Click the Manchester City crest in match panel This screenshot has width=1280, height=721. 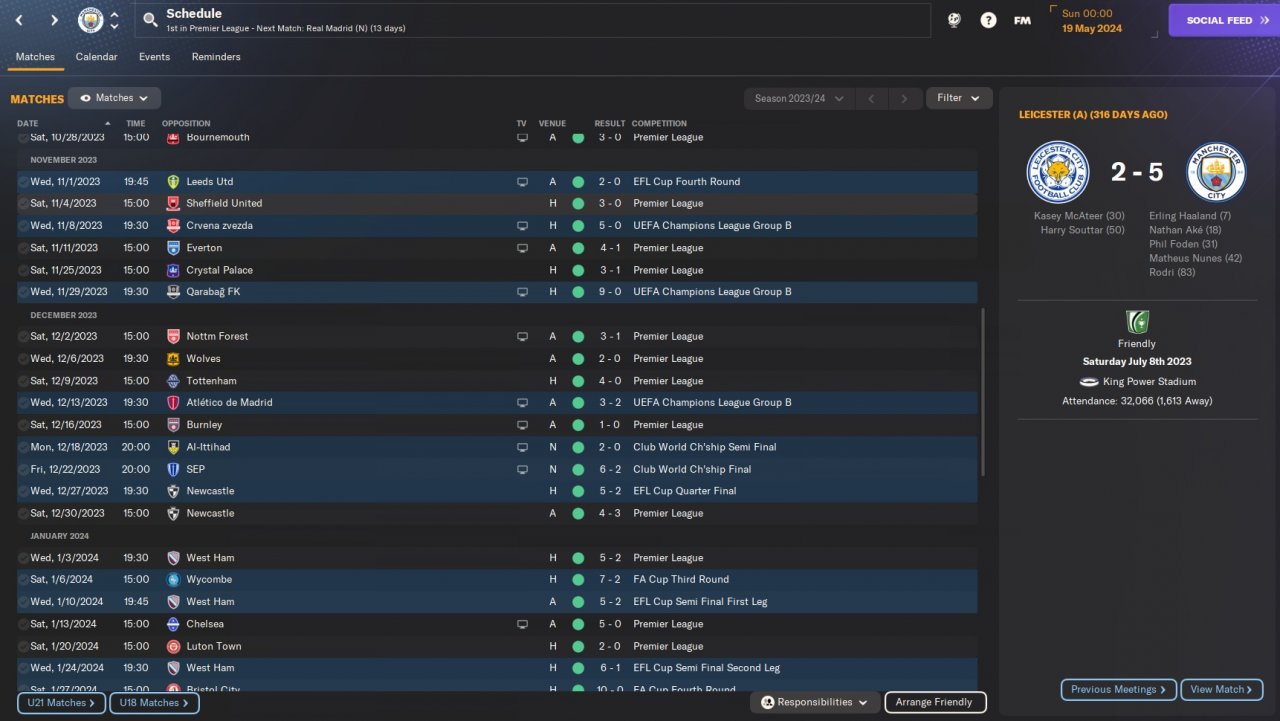pos(1216,172)
